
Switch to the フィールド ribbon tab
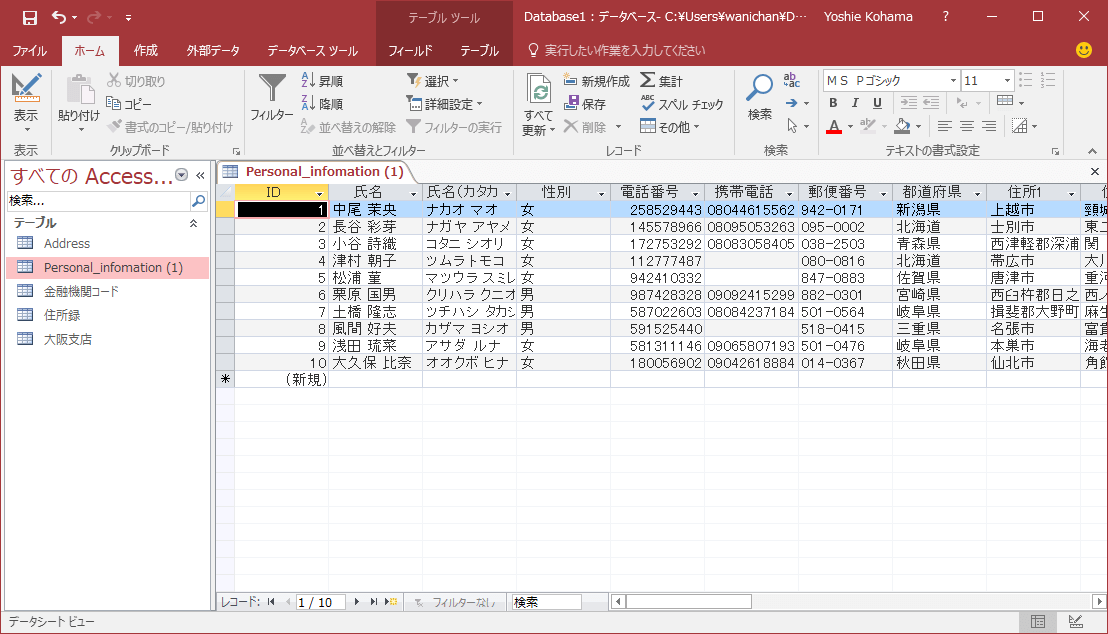tap(410, 50)
